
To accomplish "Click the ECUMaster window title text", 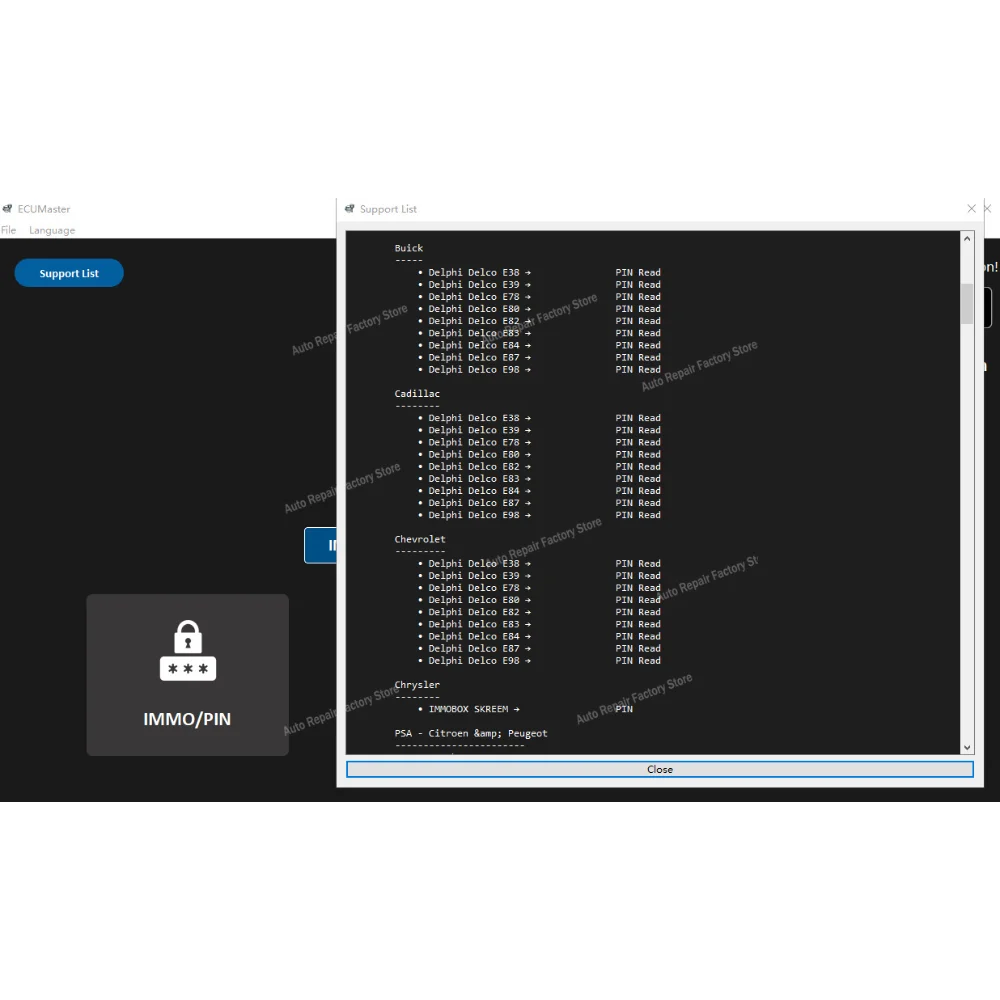I will [44, 209].
